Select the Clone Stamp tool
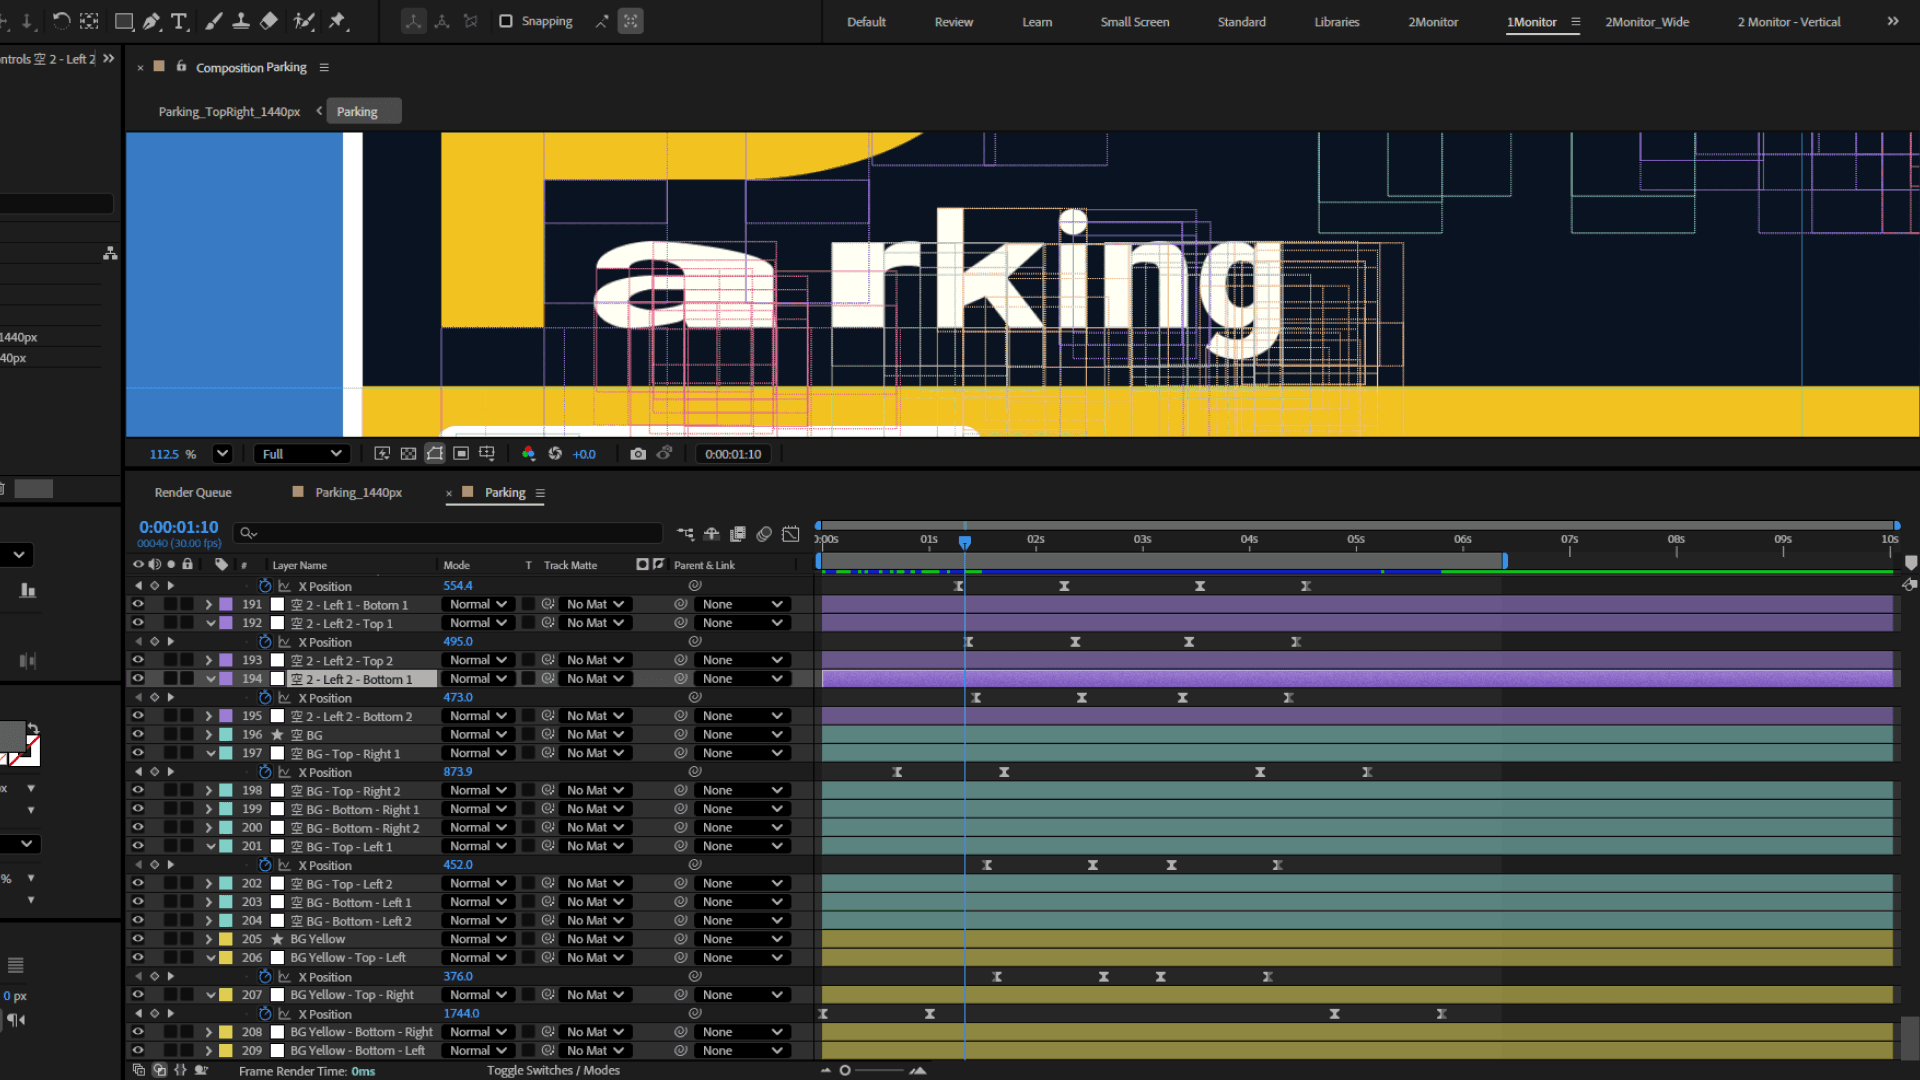The height and width of the screenshot is (1080, 1920). [241, 21]
